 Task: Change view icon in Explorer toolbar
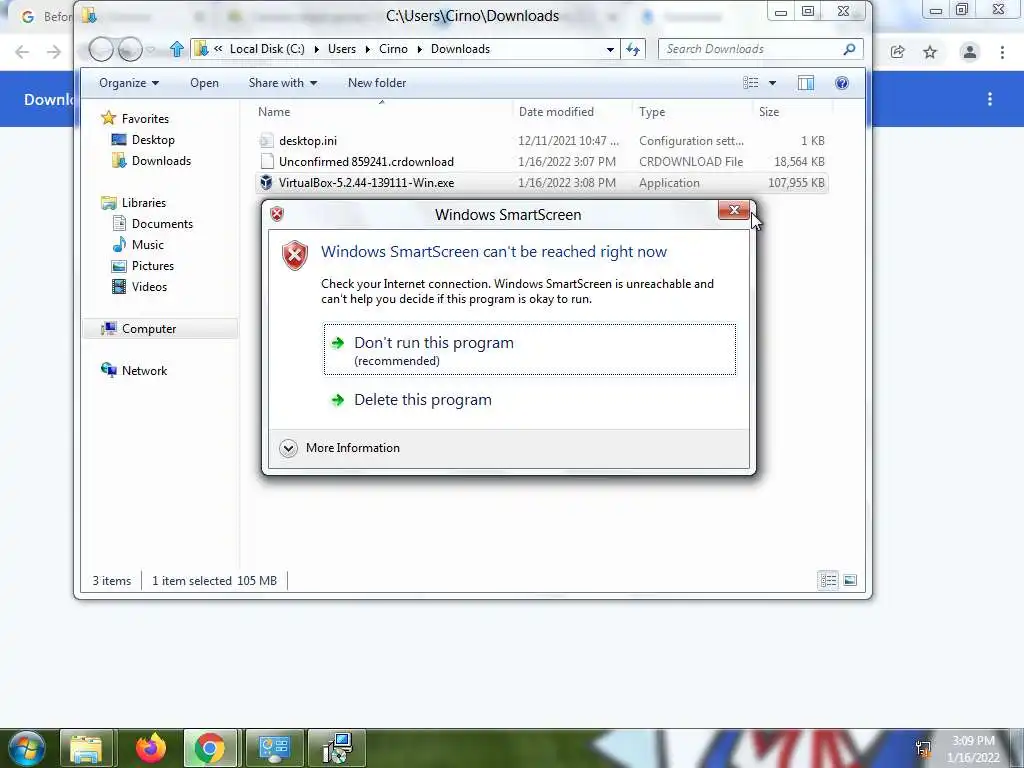[751, 83]
